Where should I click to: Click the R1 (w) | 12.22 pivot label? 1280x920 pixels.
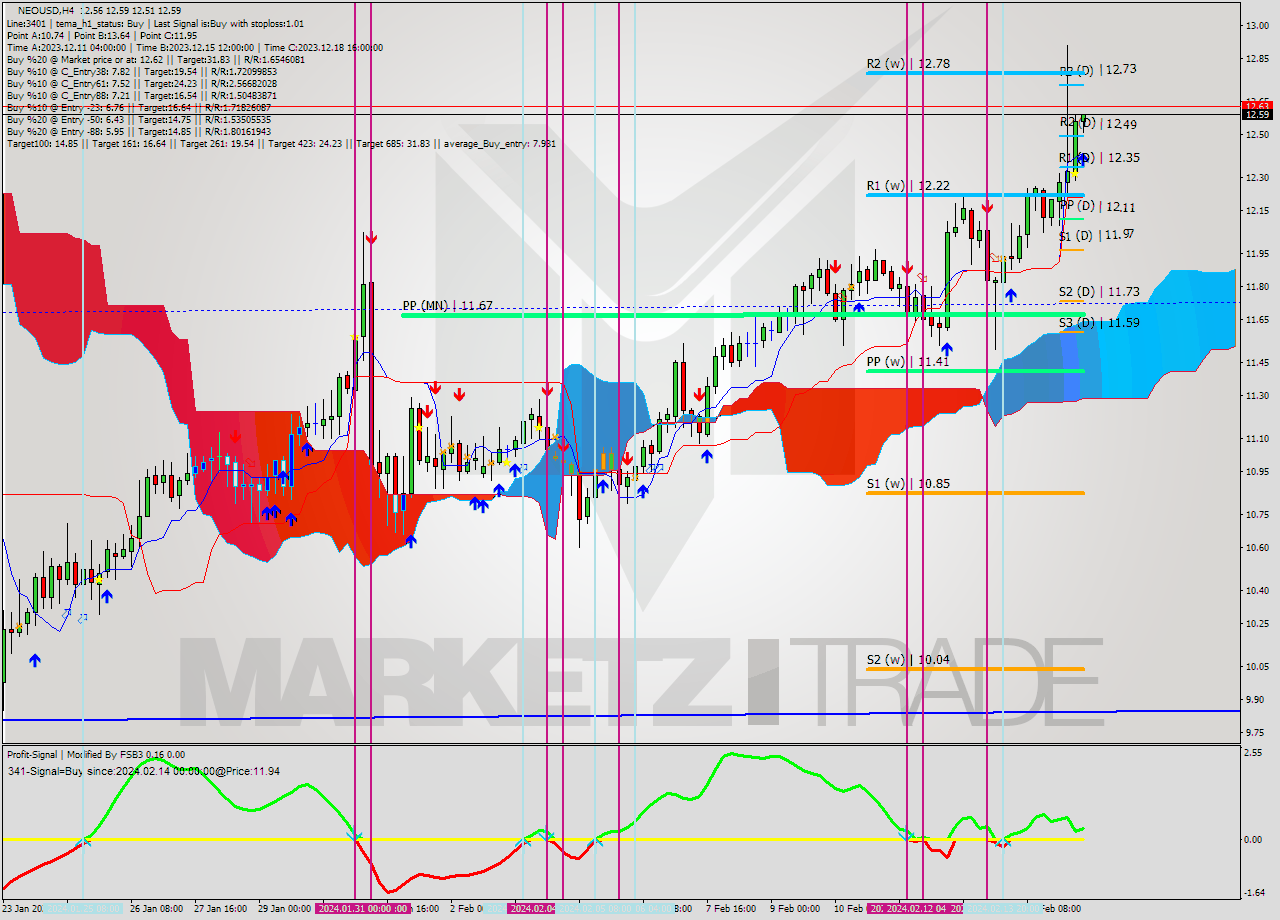click(x=908, y=186)
